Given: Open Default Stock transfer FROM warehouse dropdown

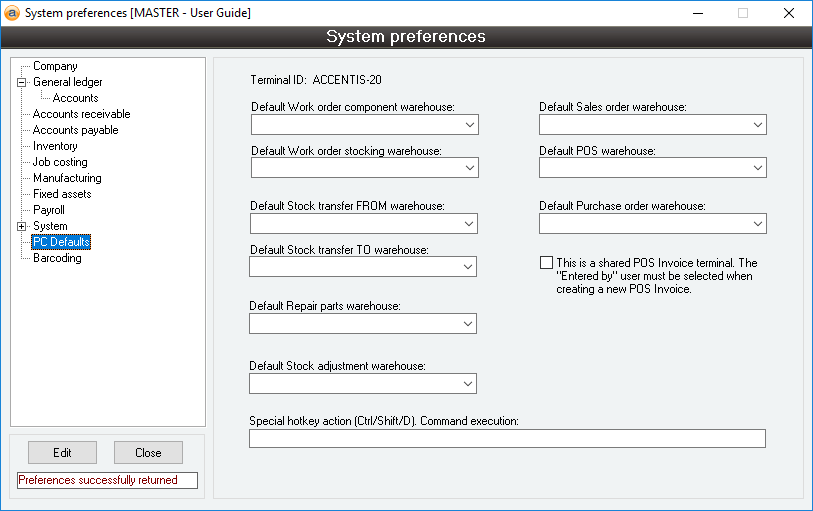Looking at the screenshot, I should click(x=468, y=224).
